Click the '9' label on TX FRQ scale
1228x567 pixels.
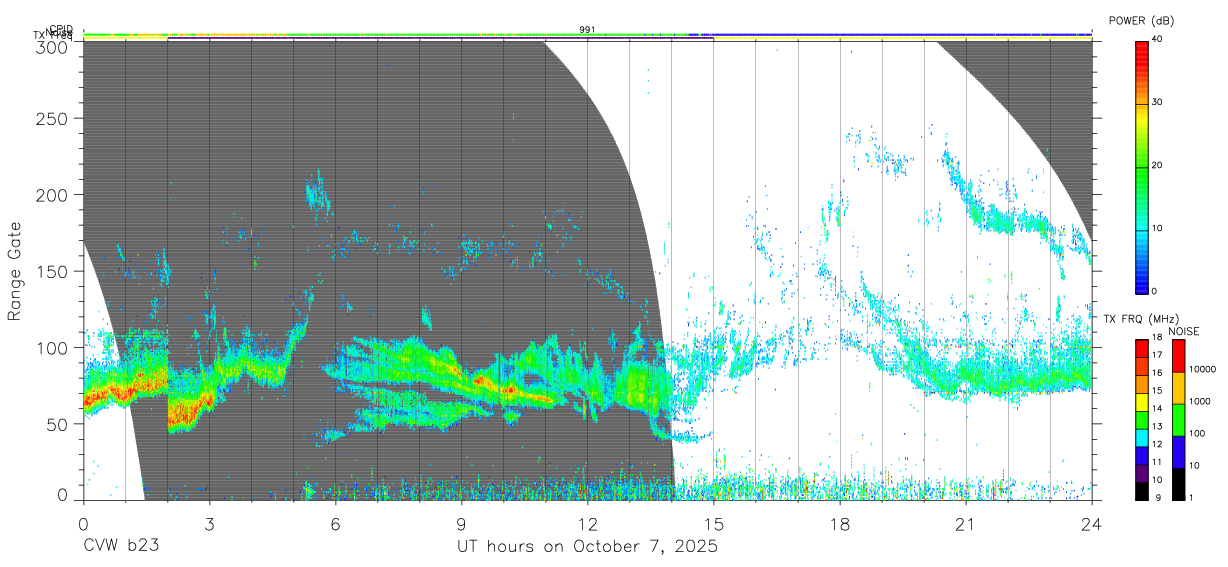[1158, 497]
